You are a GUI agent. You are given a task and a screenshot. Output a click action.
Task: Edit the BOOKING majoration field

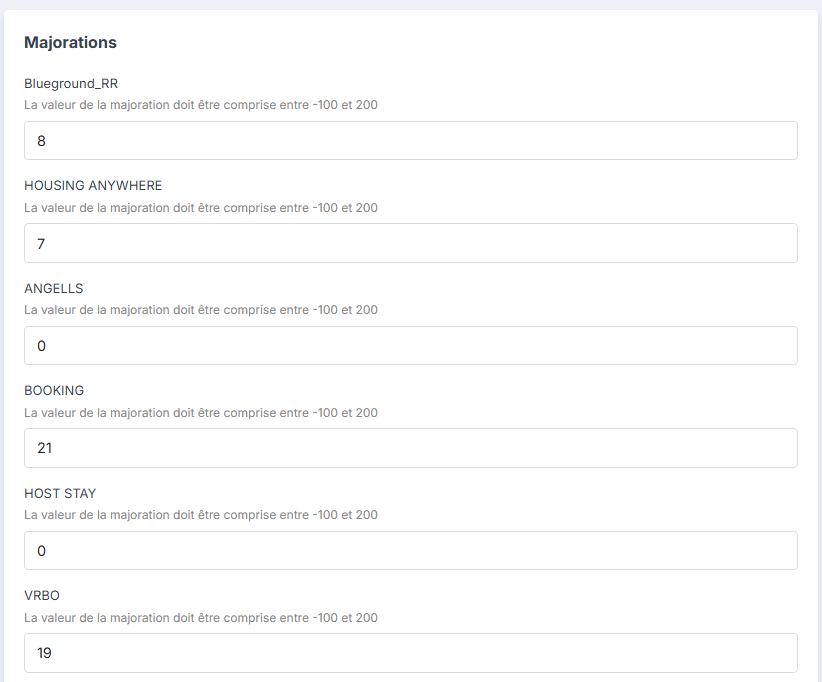(410, 448)
